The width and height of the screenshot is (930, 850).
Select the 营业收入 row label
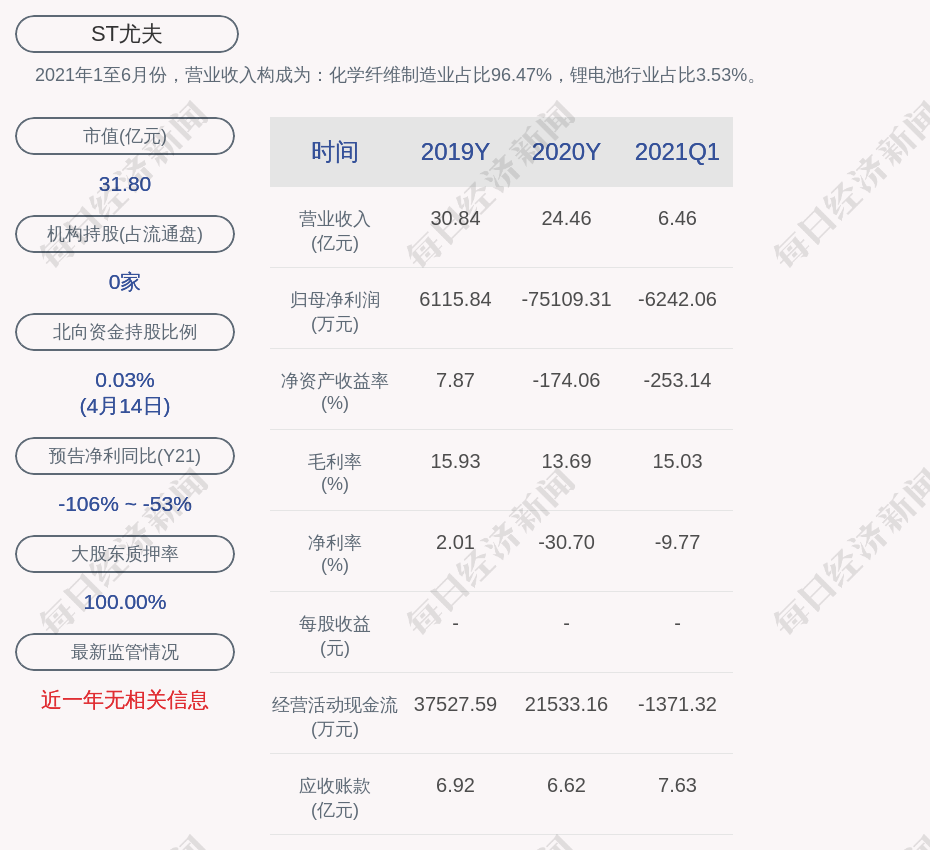click(x=335, y=230)
